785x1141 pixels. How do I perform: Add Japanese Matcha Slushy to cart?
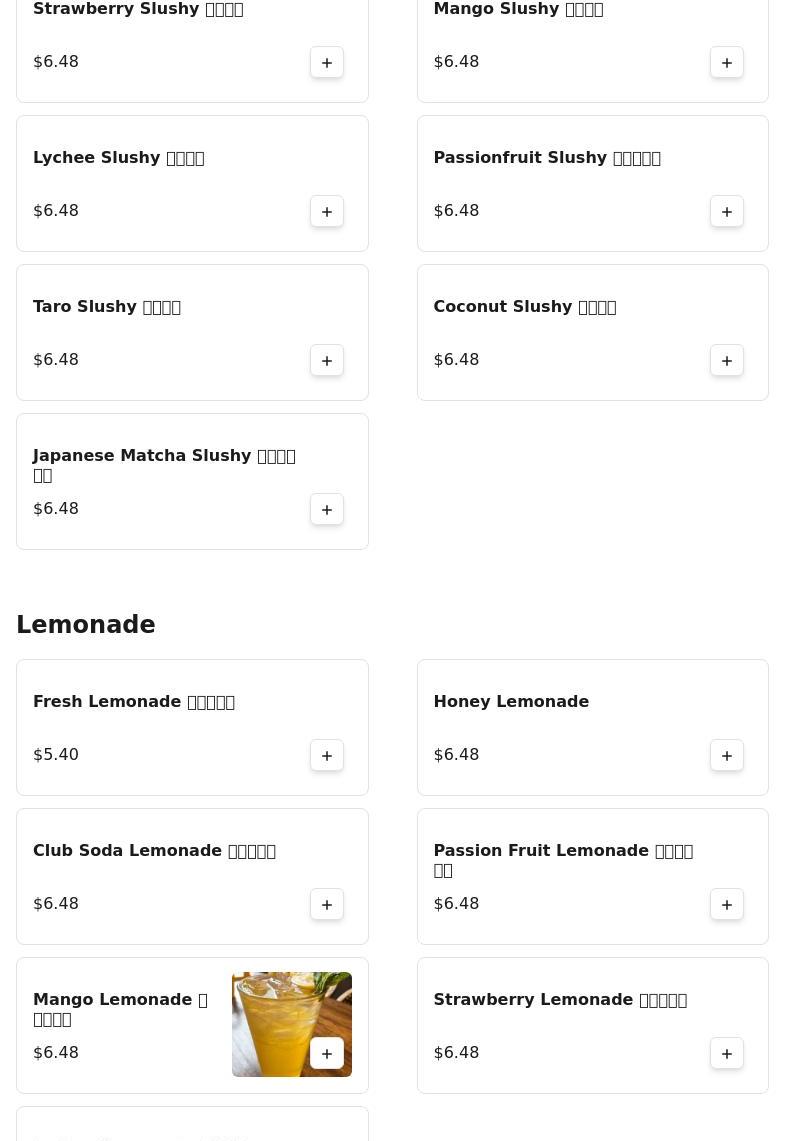coord(327,509)
